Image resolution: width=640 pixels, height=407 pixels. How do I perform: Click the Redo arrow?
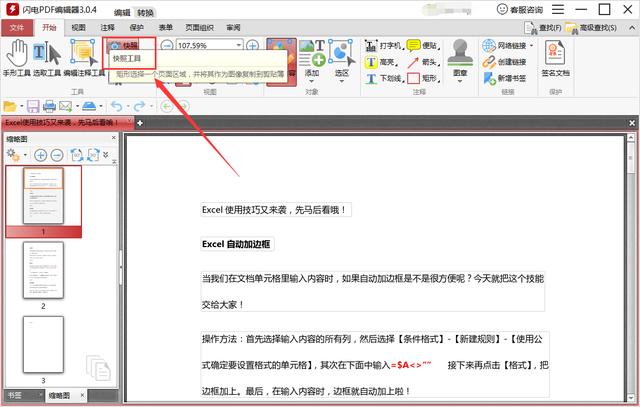140,107
